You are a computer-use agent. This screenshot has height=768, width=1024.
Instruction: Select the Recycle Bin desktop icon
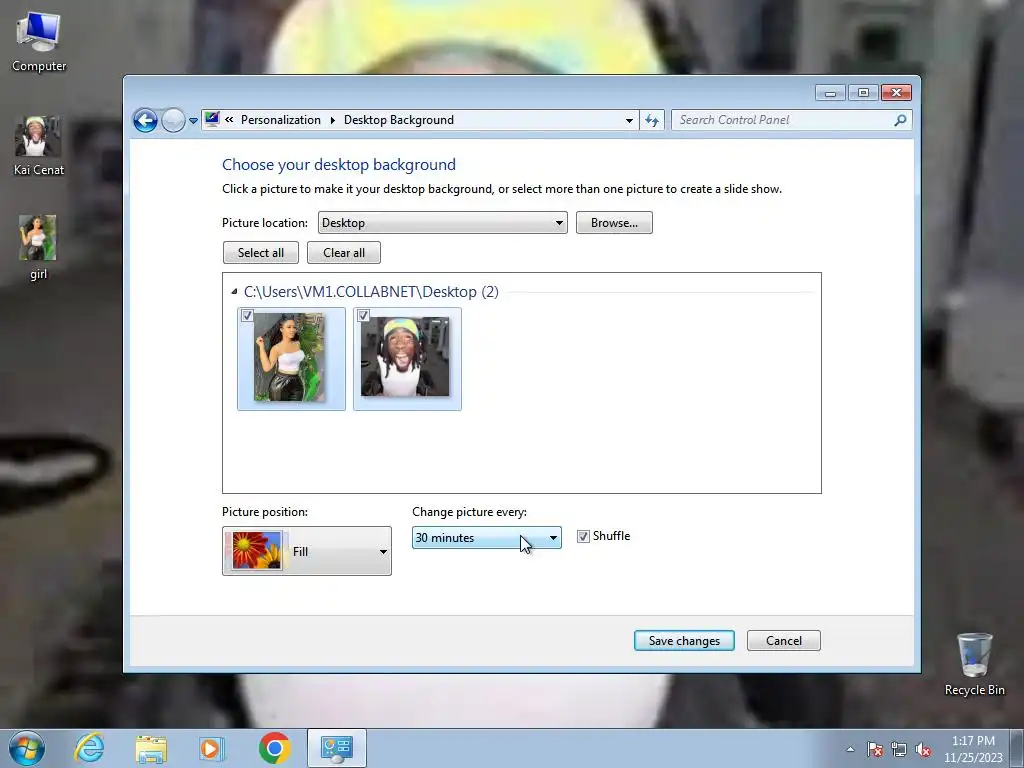(x=974, y=664)
